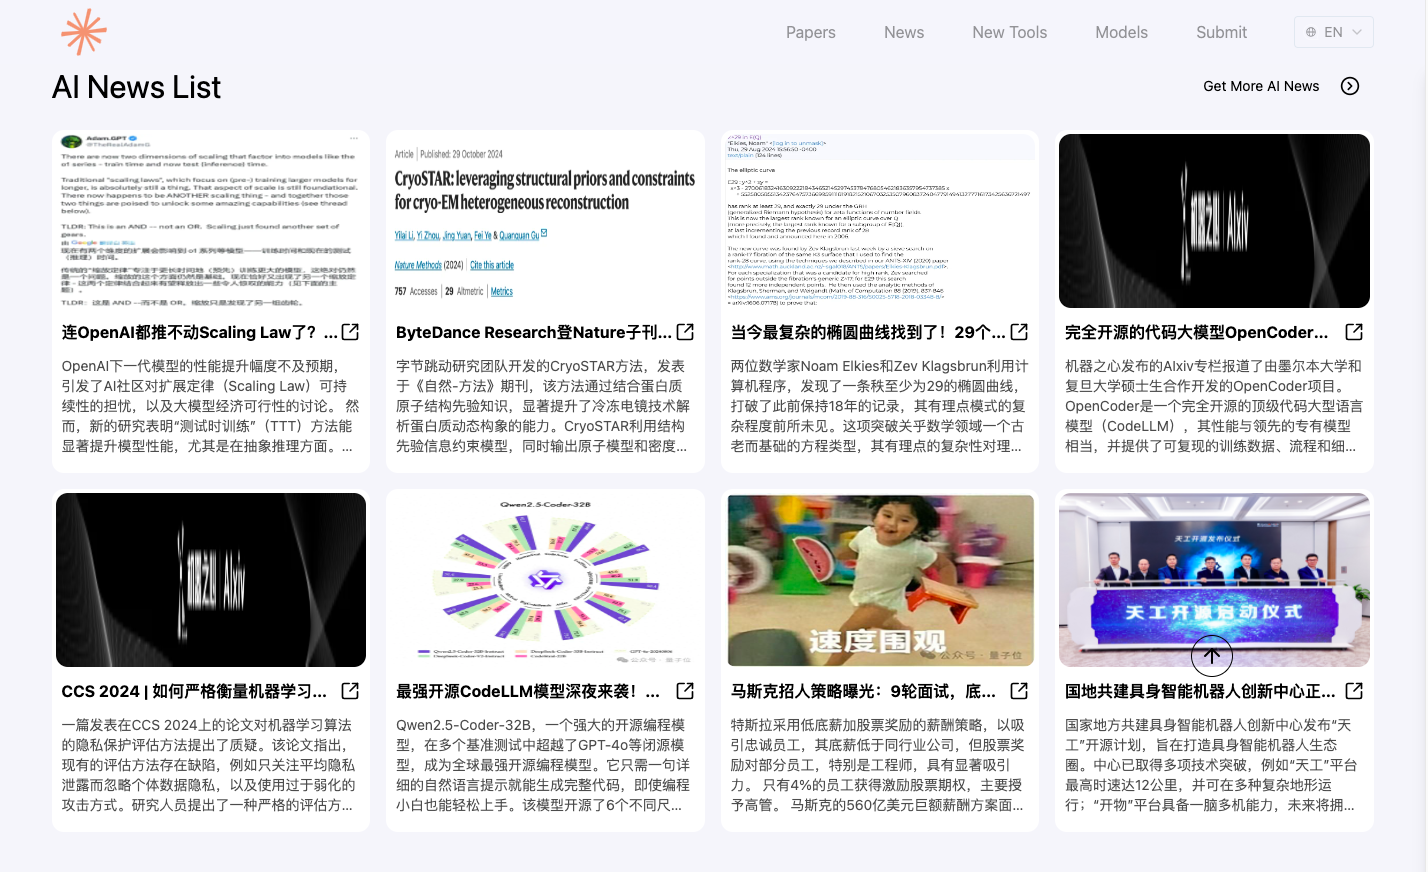Open the 天工开源启动仪式 ceremony thumbnail
The image size is (1428, 872).
click(x=1214, y=580)
